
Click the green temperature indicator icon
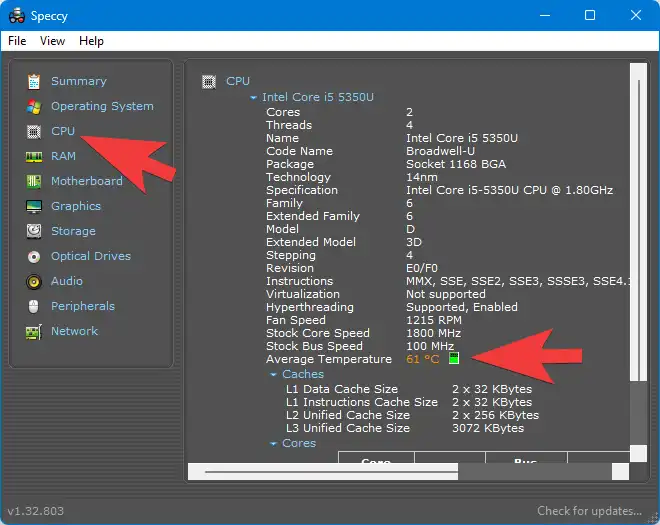[x=454, y=358]
